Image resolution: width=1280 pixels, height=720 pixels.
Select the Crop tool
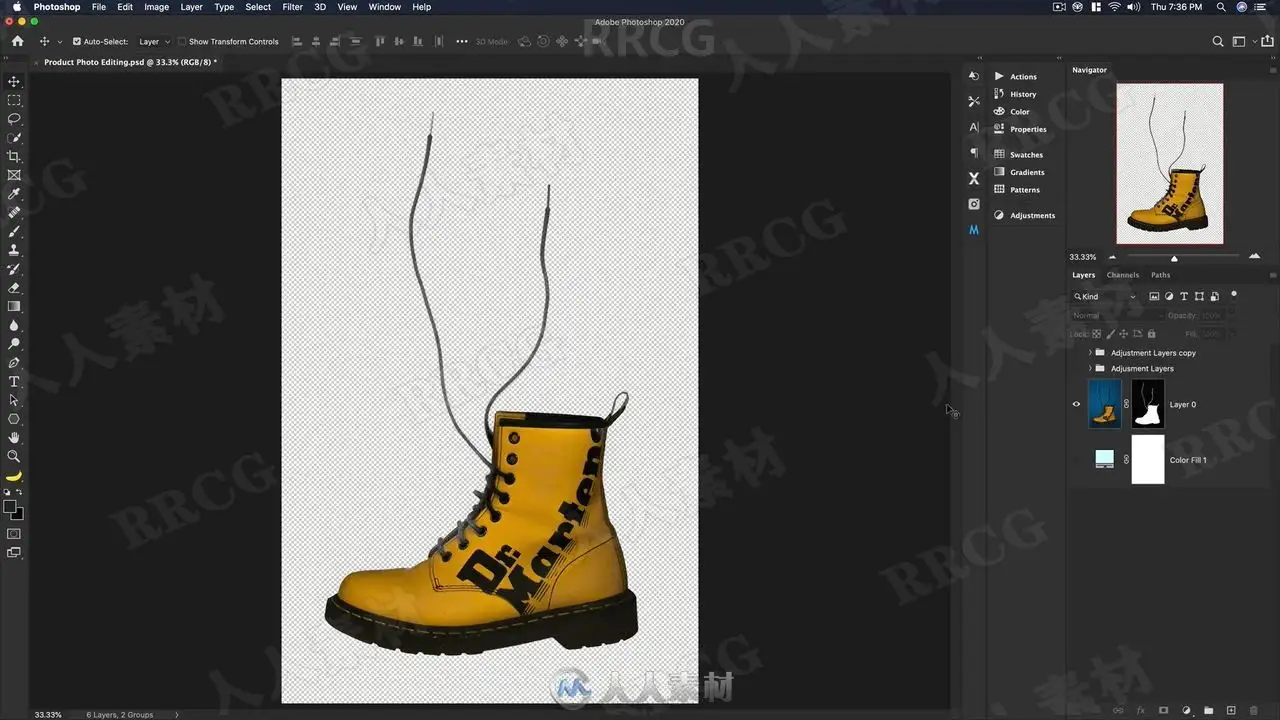[14, 157]
